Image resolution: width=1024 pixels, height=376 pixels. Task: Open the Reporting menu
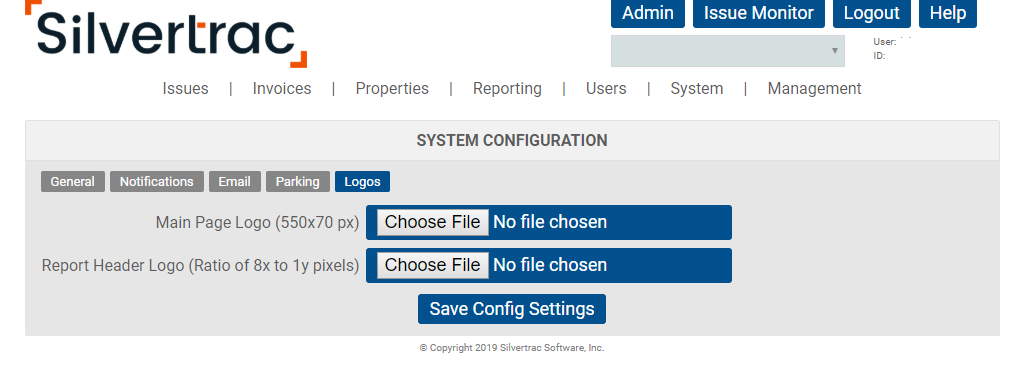(507, 89)
